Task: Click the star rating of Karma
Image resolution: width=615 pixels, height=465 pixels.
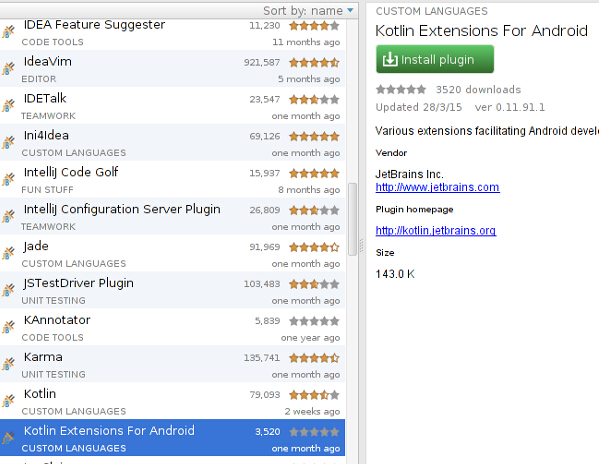Action: click(314, 358)
